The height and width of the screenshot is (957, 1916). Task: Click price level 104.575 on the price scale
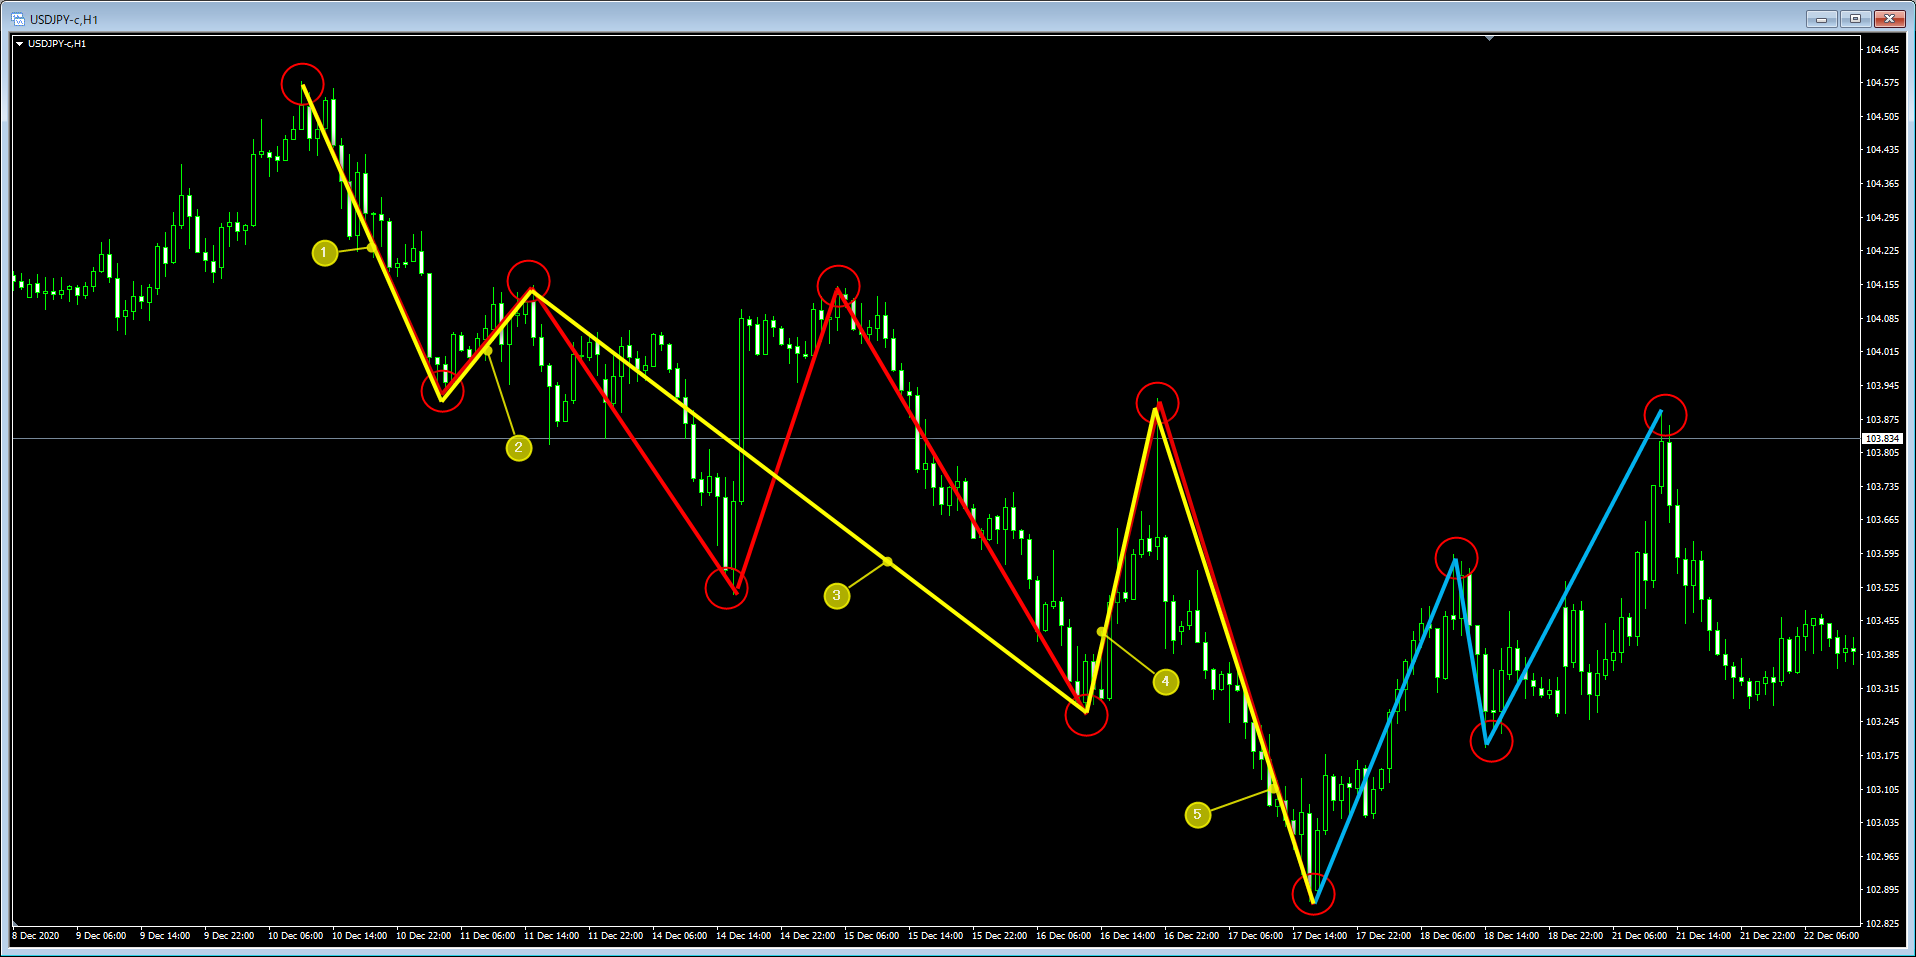1882,83
